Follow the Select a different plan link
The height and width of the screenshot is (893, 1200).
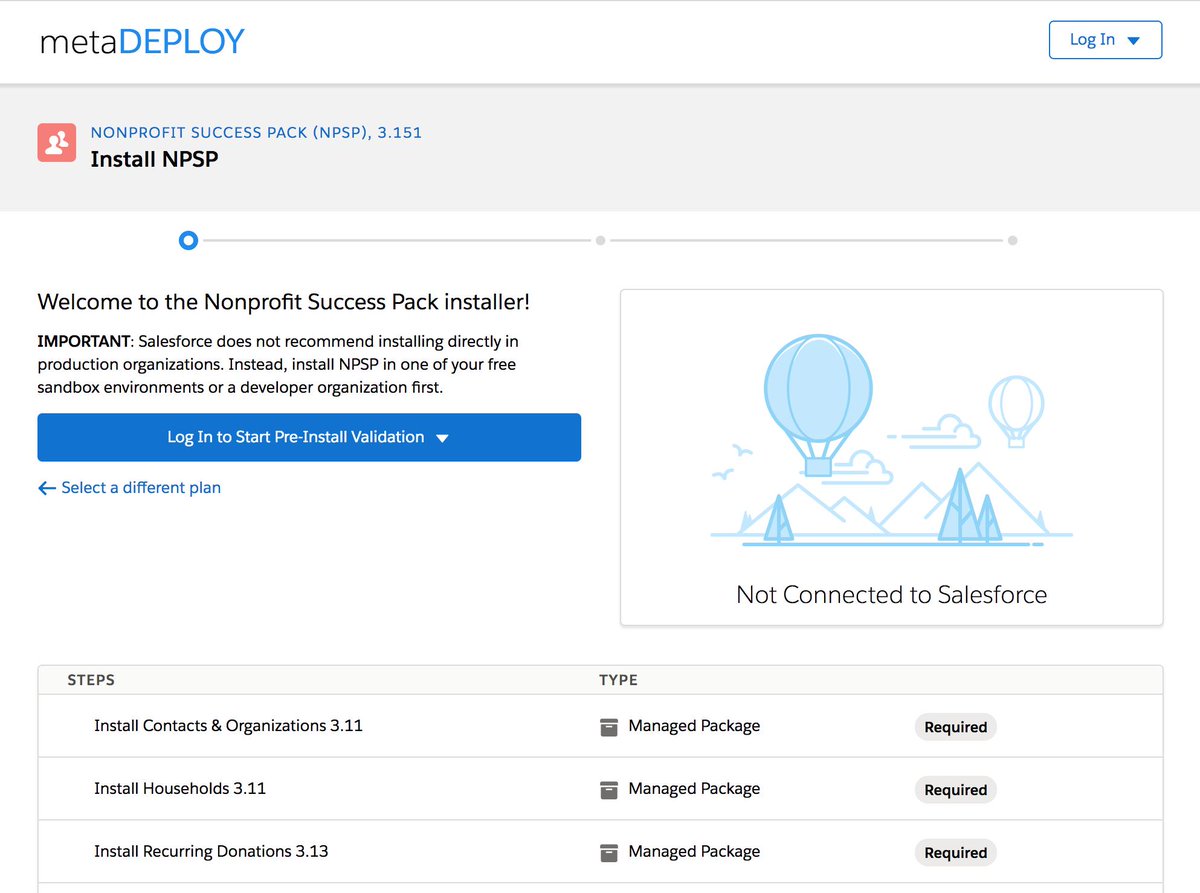[129, 488]
